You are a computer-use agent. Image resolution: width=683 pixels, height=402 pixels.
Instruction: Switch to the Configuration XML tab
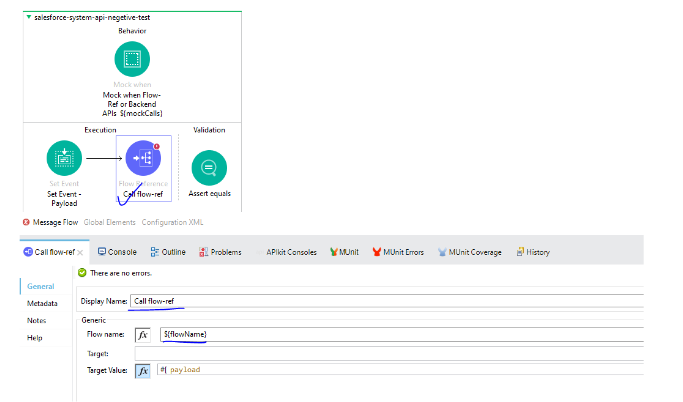tap(172, 222)
